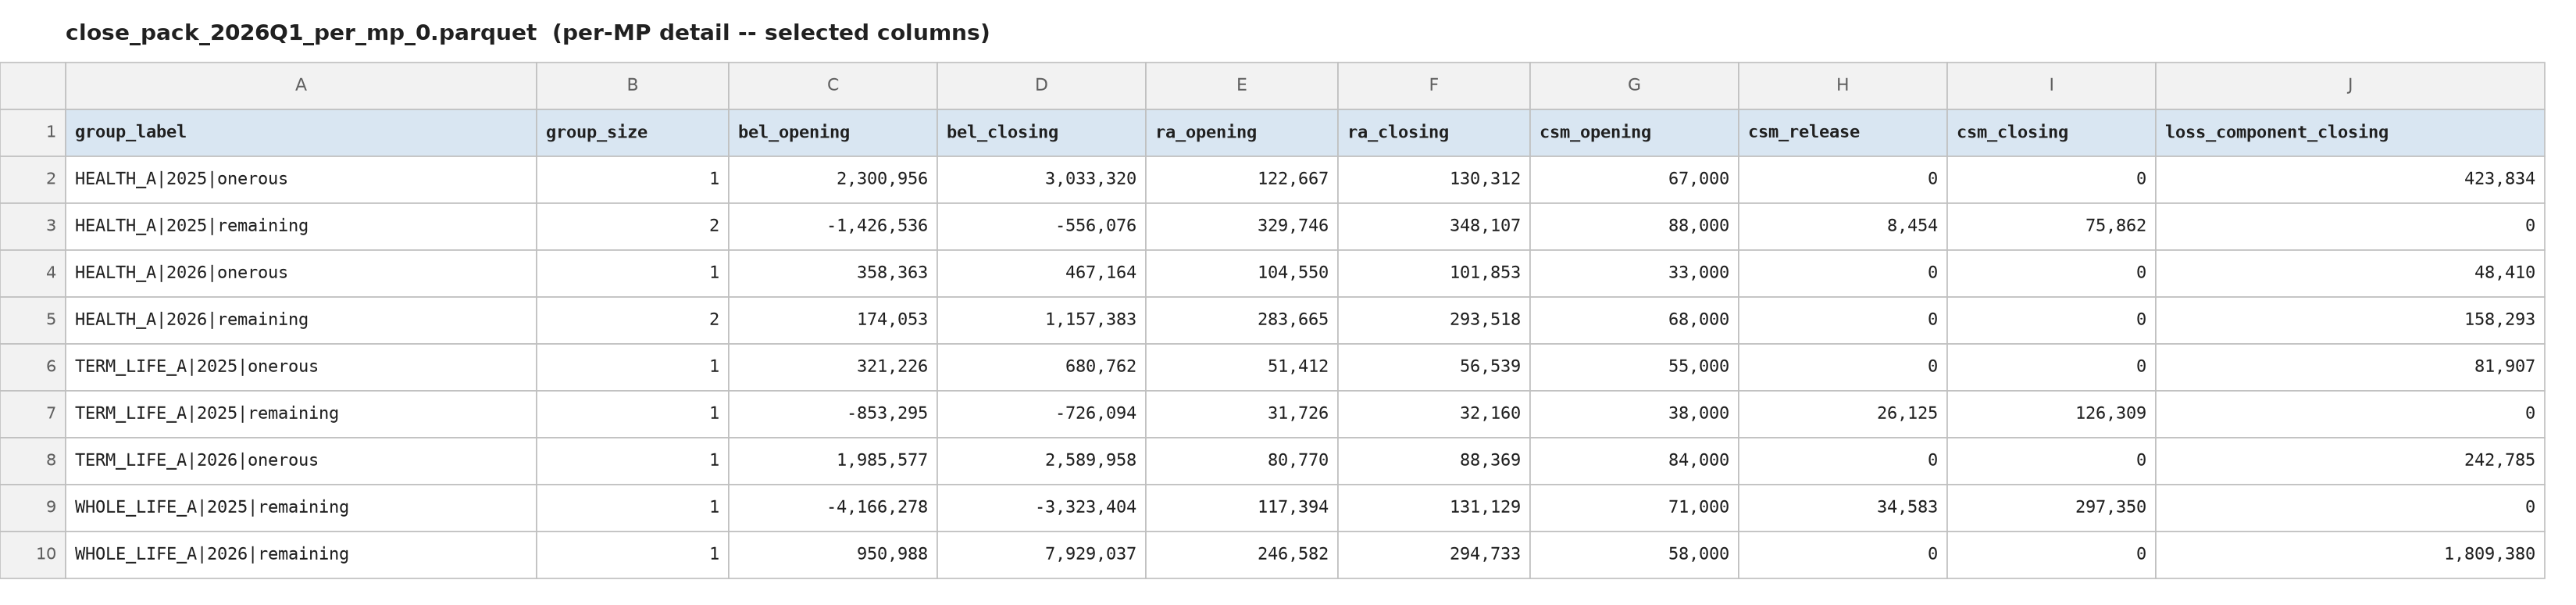Select cell TERM_LIFE_A|2026|onerous

tap(301, 462)
